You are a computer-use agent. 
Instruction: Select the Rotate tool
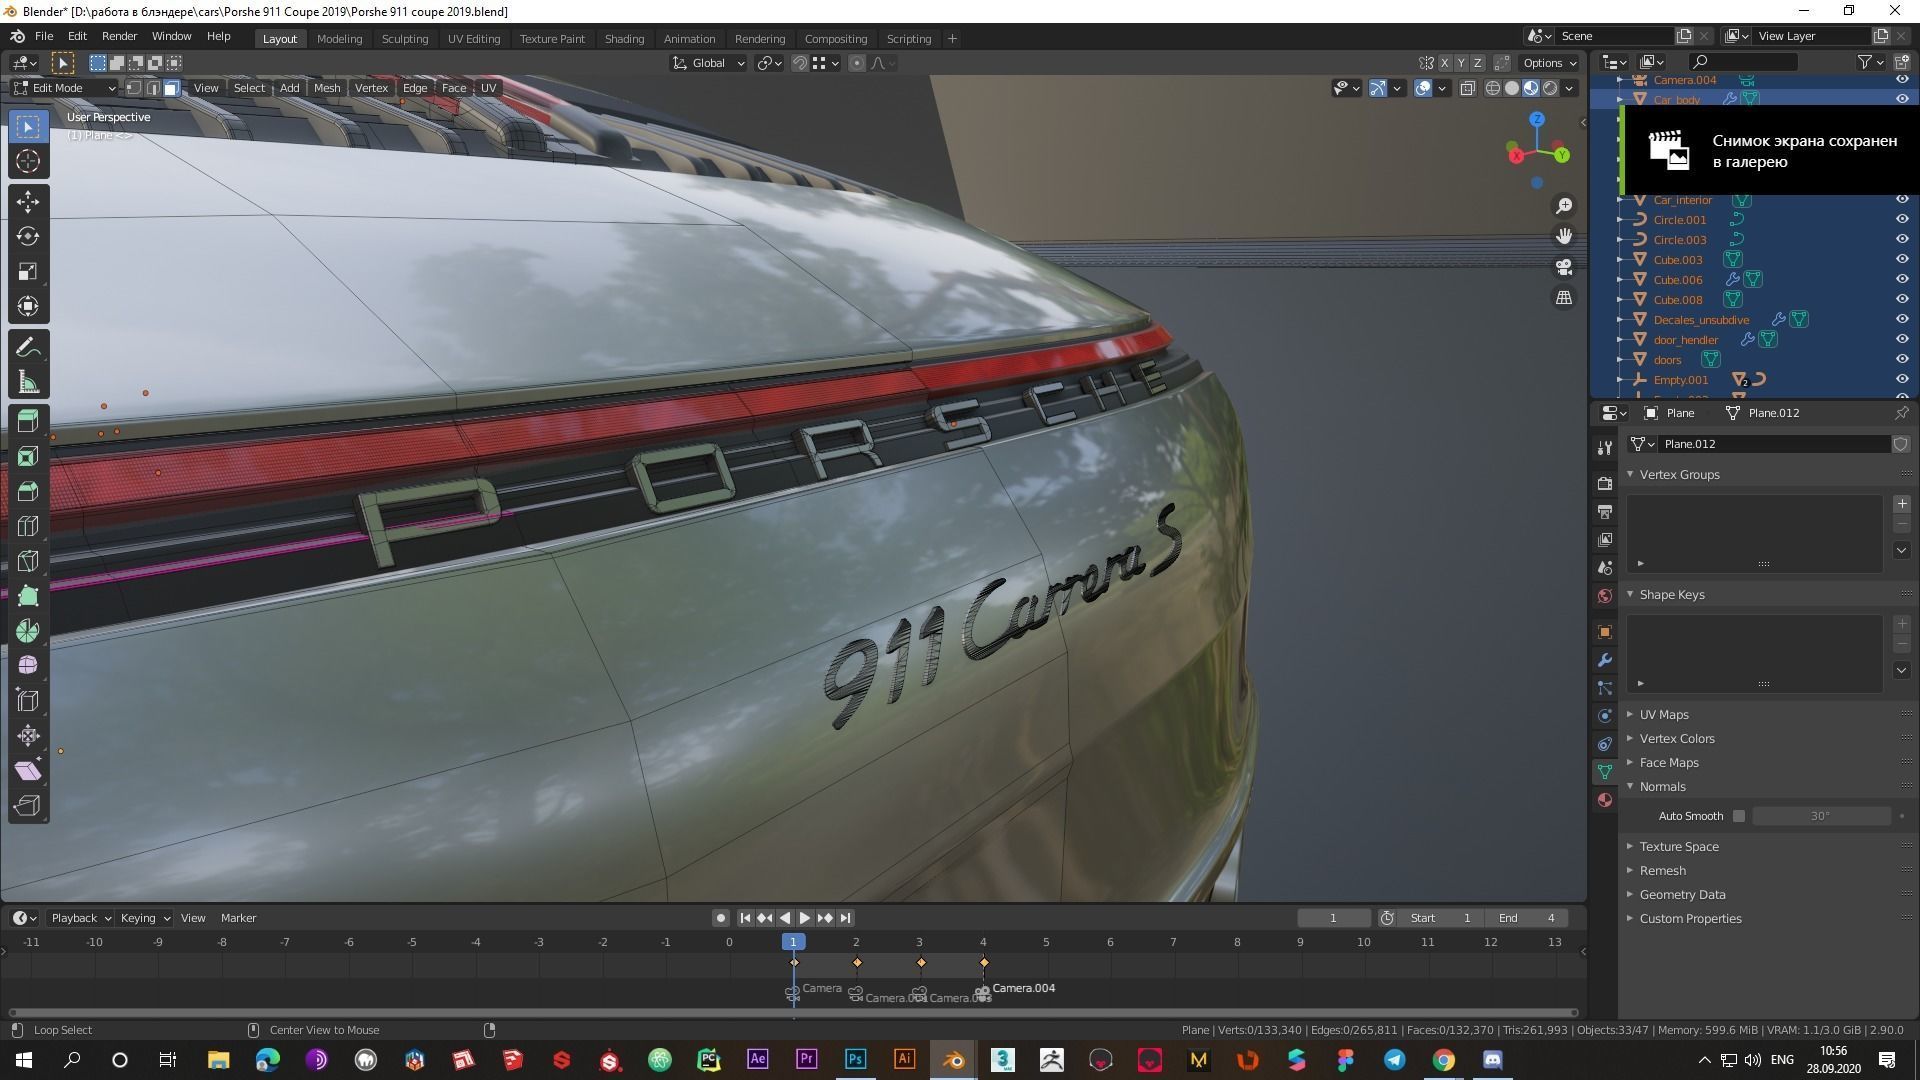[28, 237]
